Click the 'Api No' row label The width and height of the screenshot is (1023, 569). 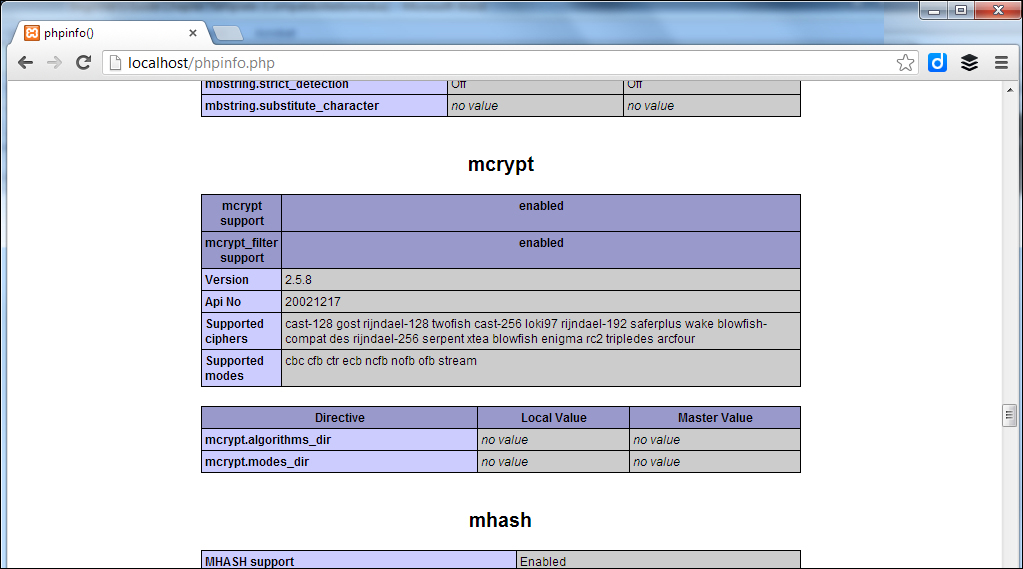(222, 301)
